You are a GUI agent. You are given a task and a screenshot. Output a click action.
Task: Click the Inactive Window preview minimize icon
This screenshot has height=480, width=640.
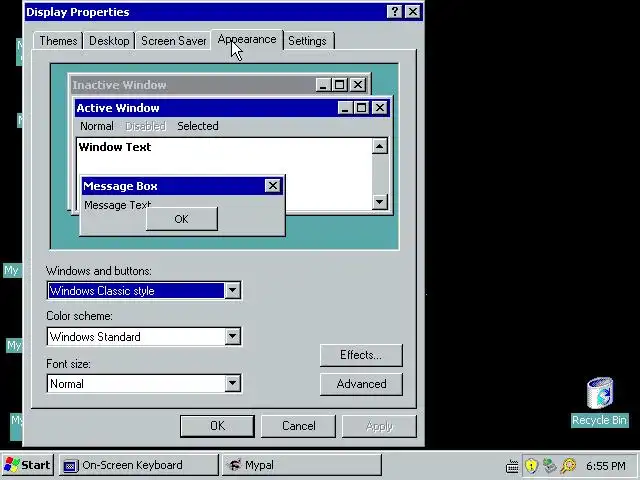(323, 85)
